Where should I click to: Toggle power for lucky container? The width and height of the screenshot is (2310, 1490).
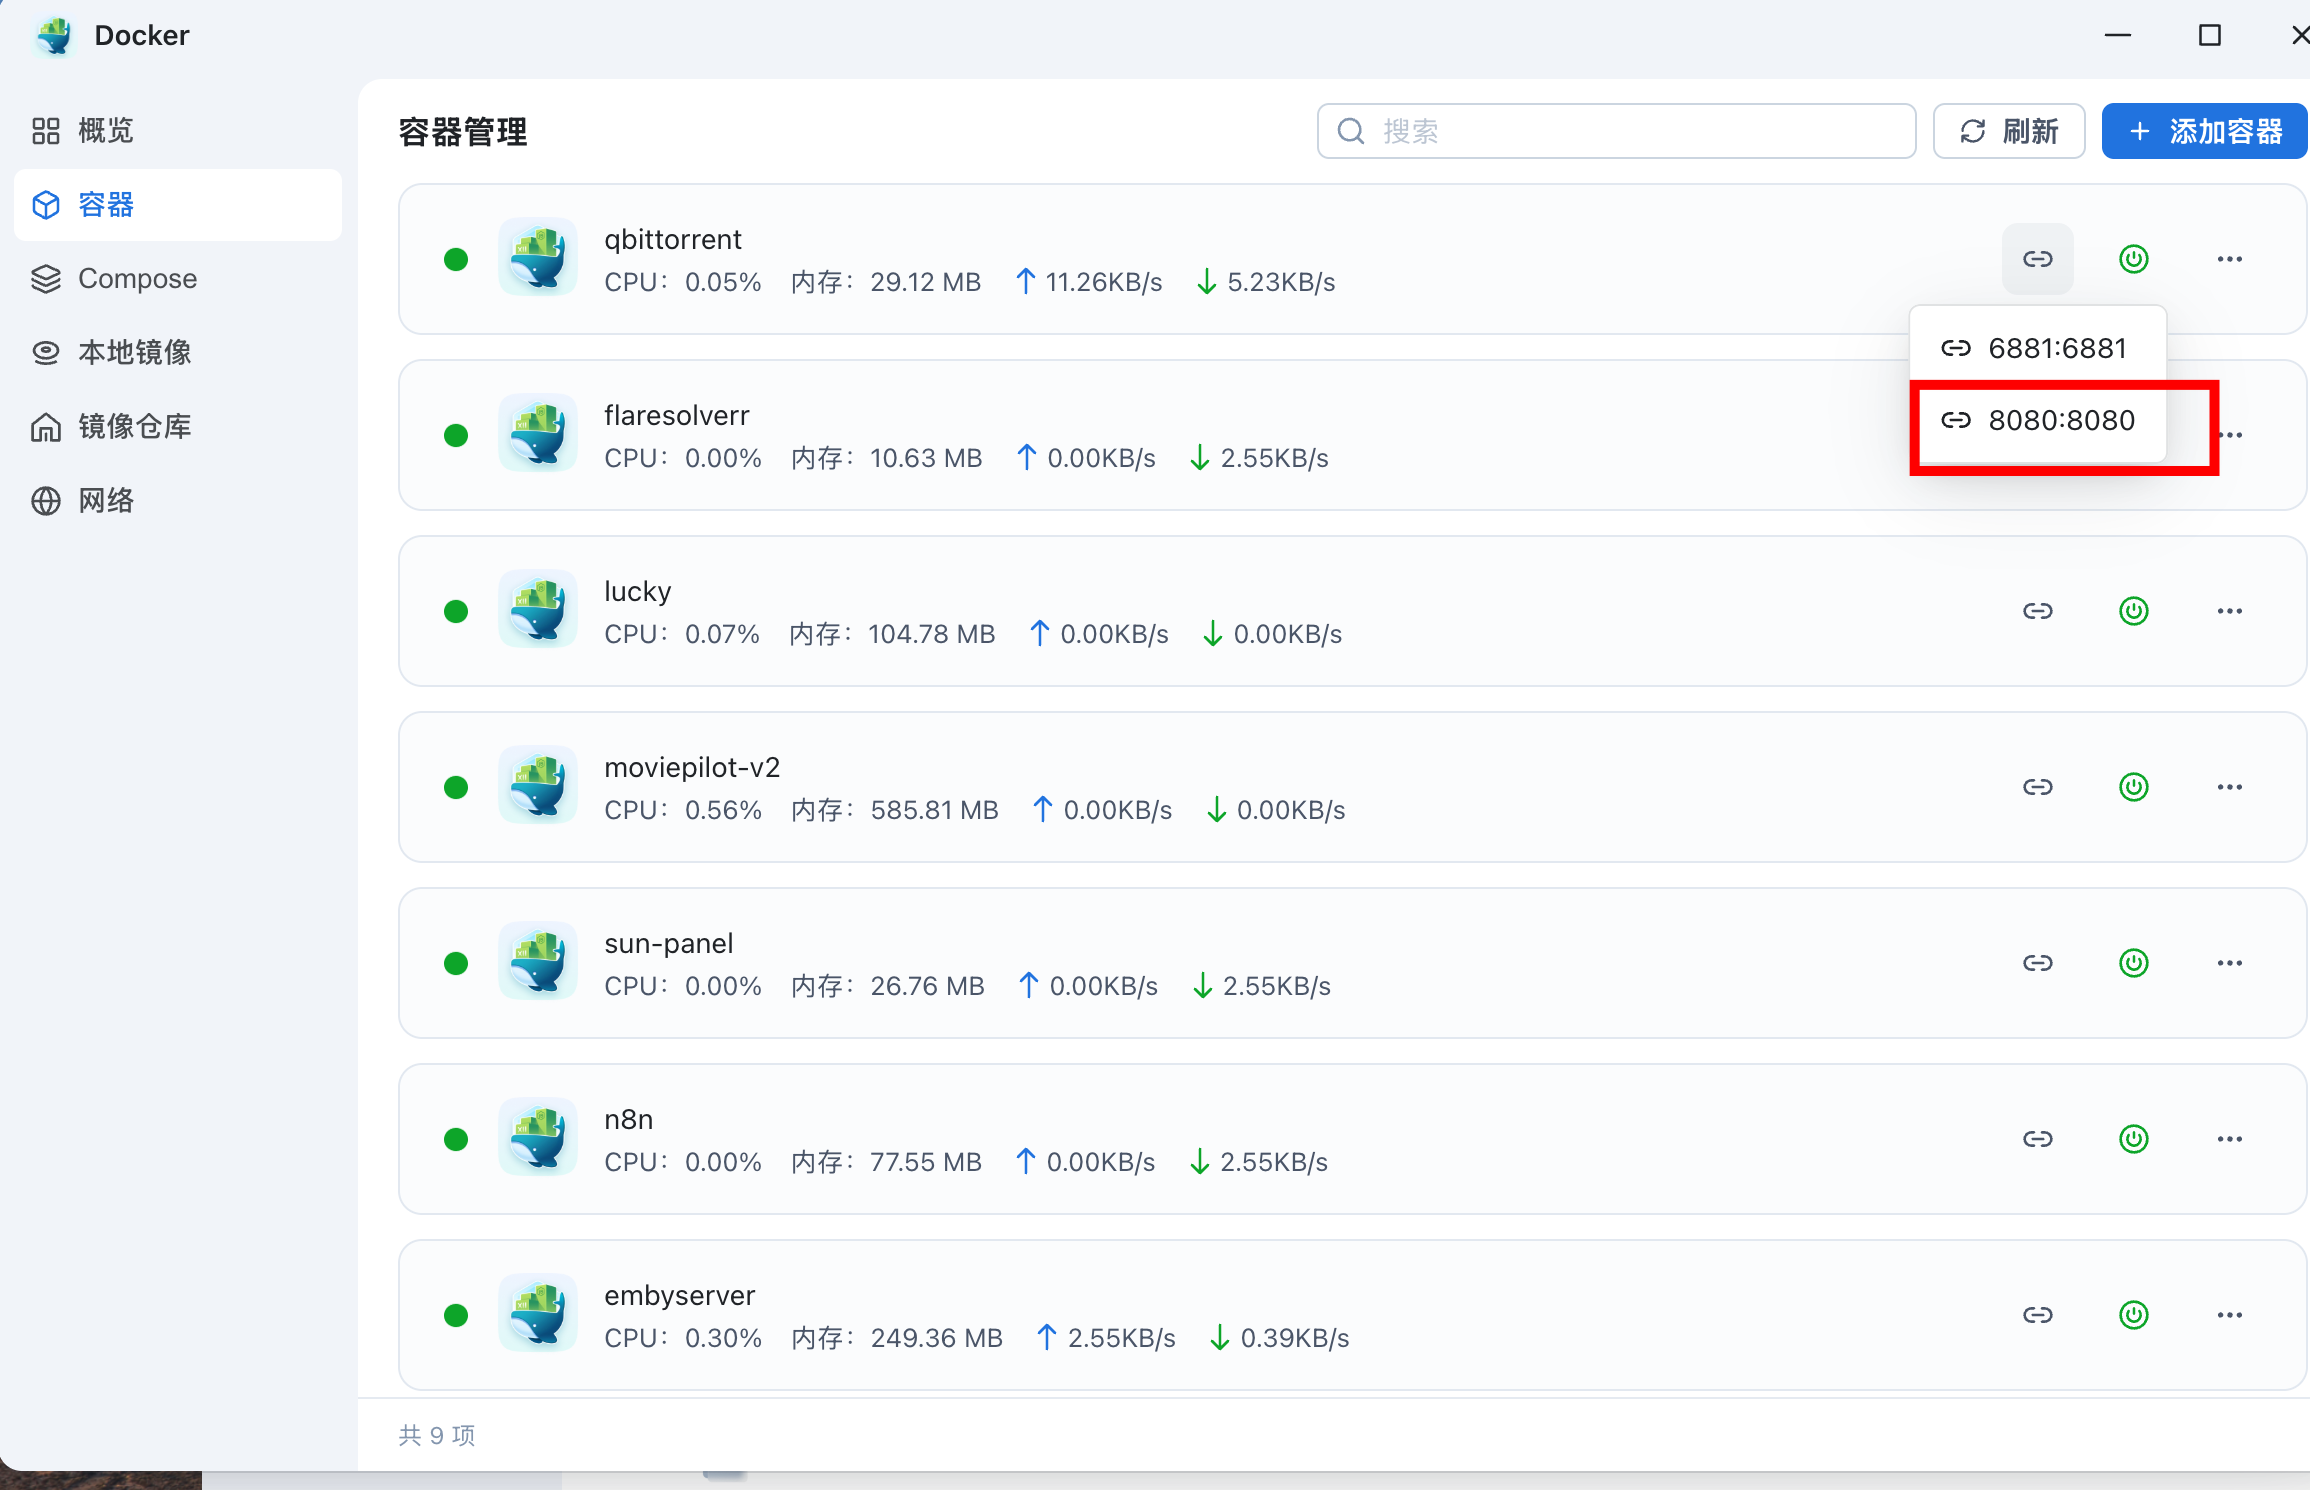(x=2133, y=611)
